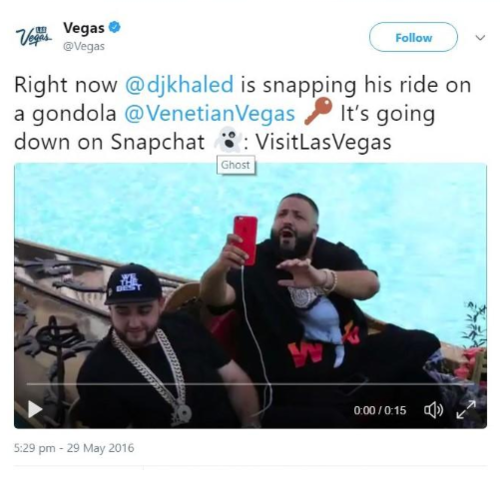Click the blue verified badge
This screenshot has height=482, width=500.
(115, 27)
